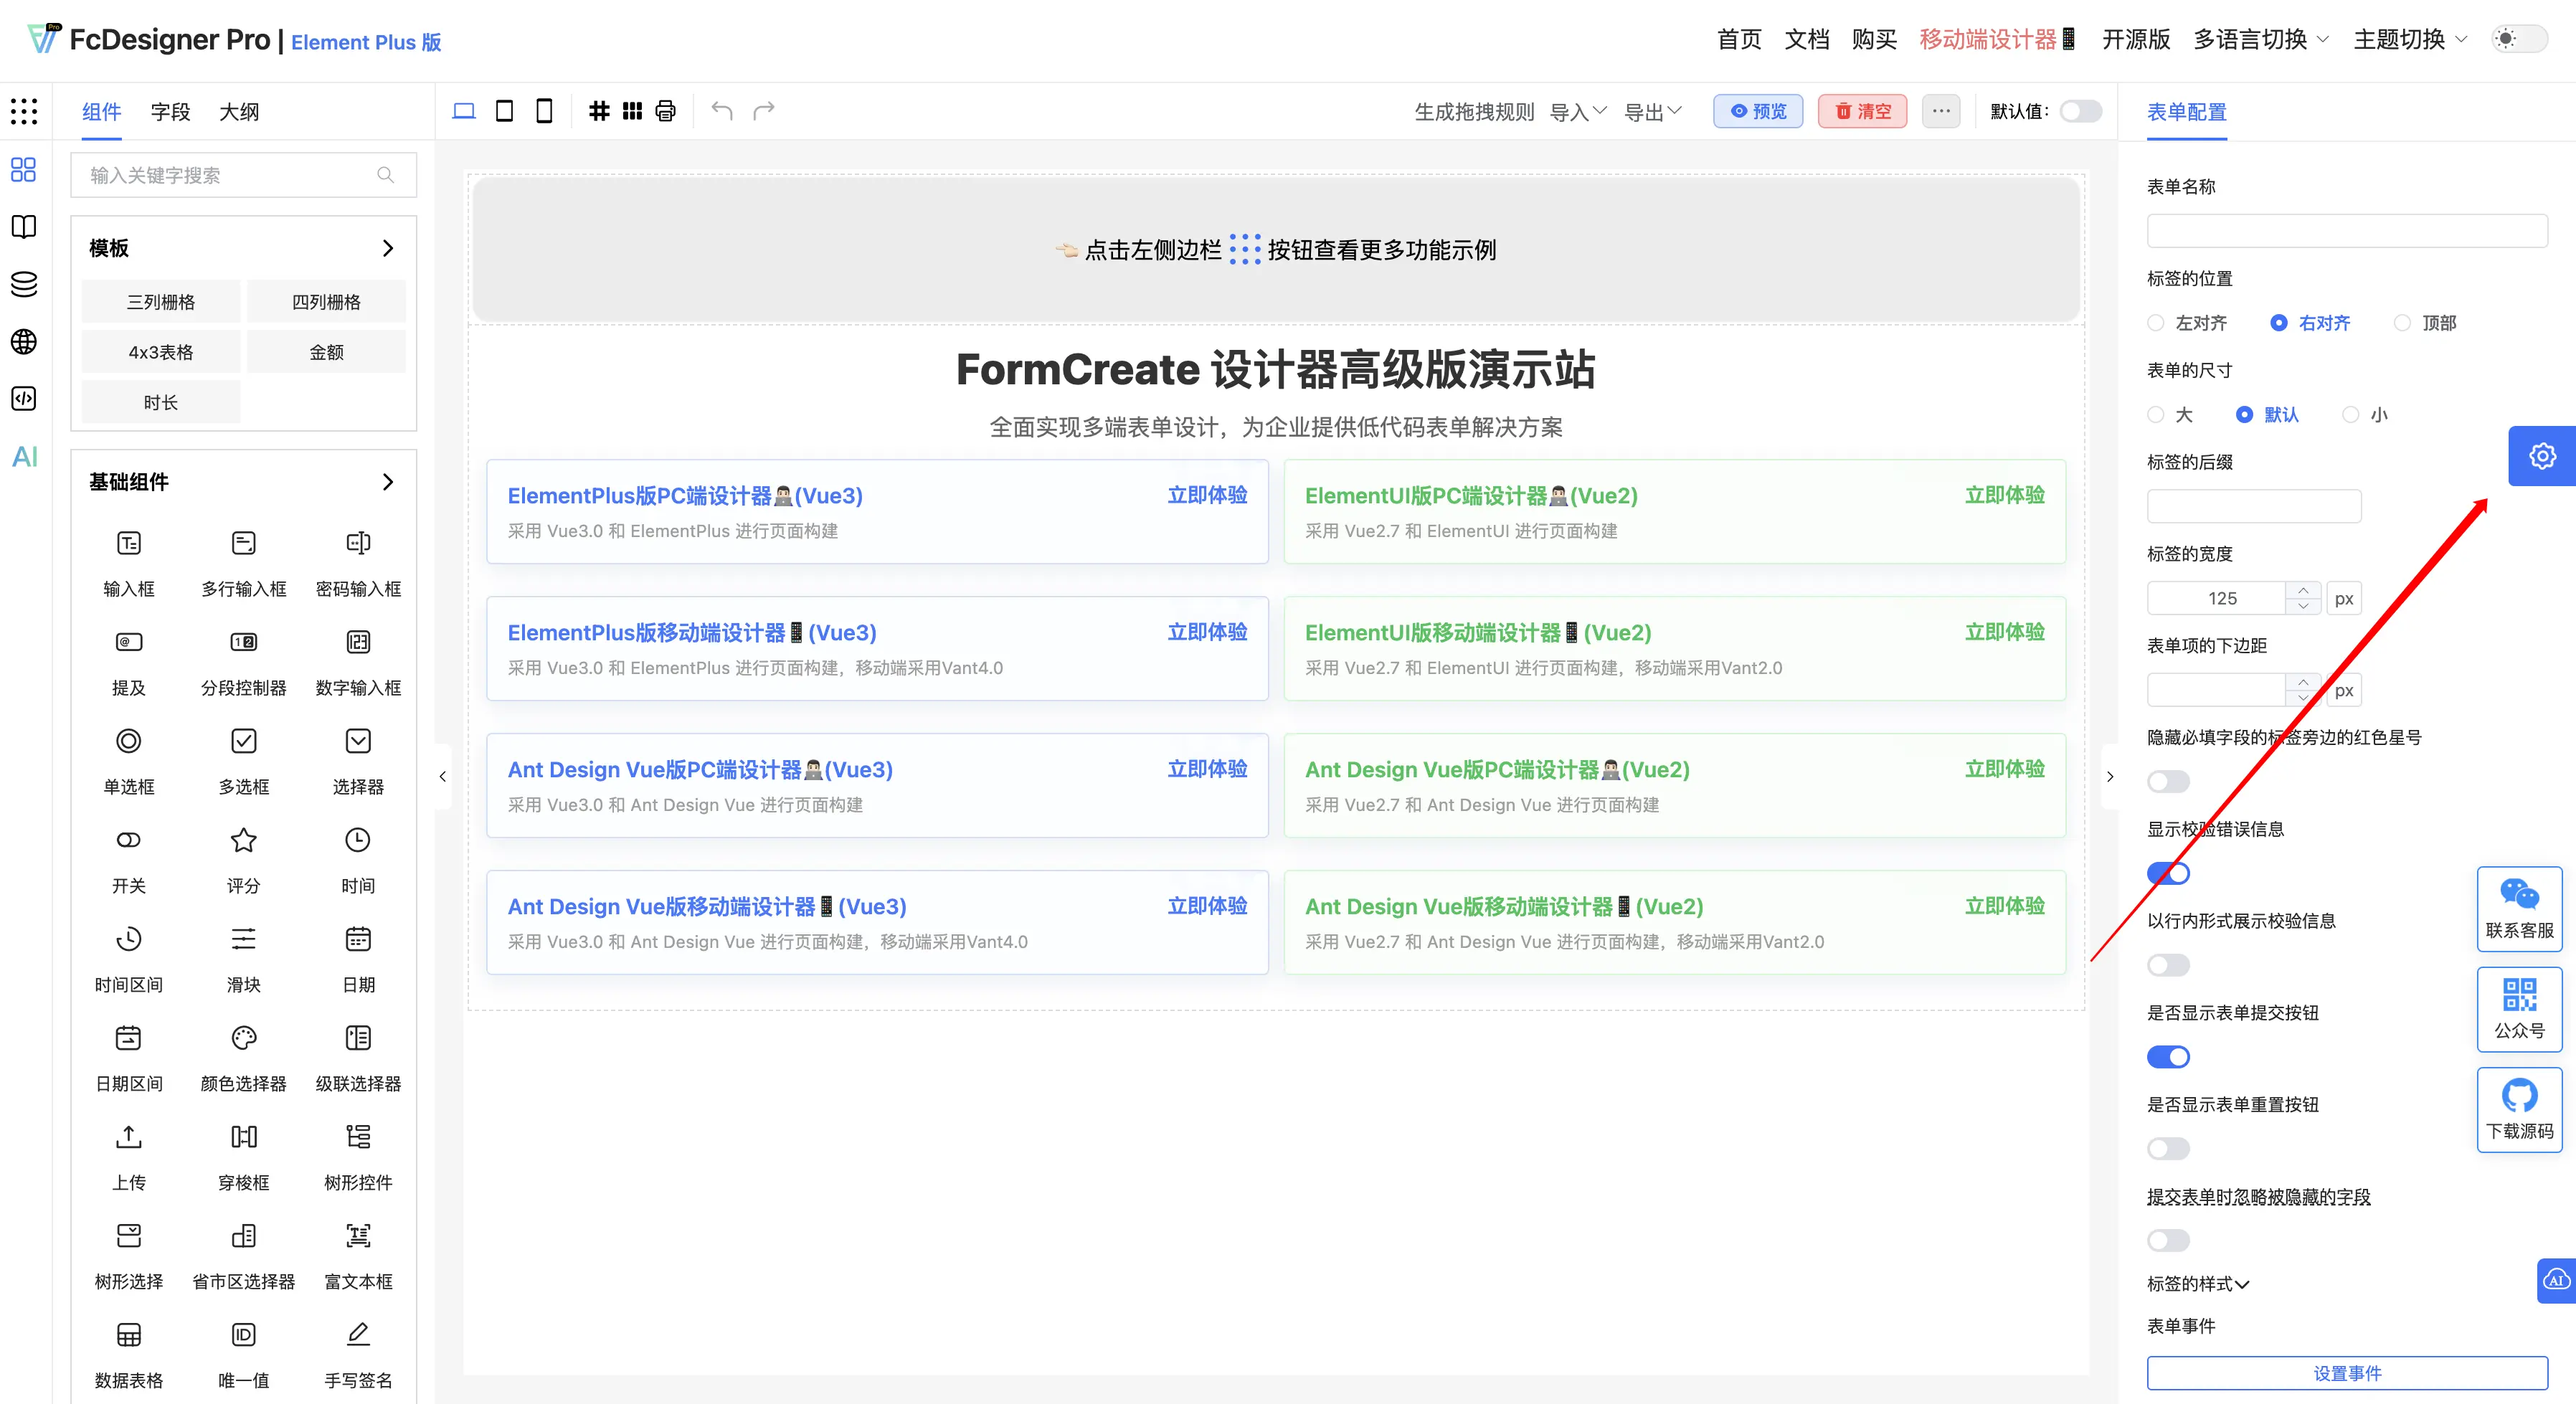Click the globe icon in the left sidebar
This screenshot has width=2576, height=1404.
coord(24,342)
